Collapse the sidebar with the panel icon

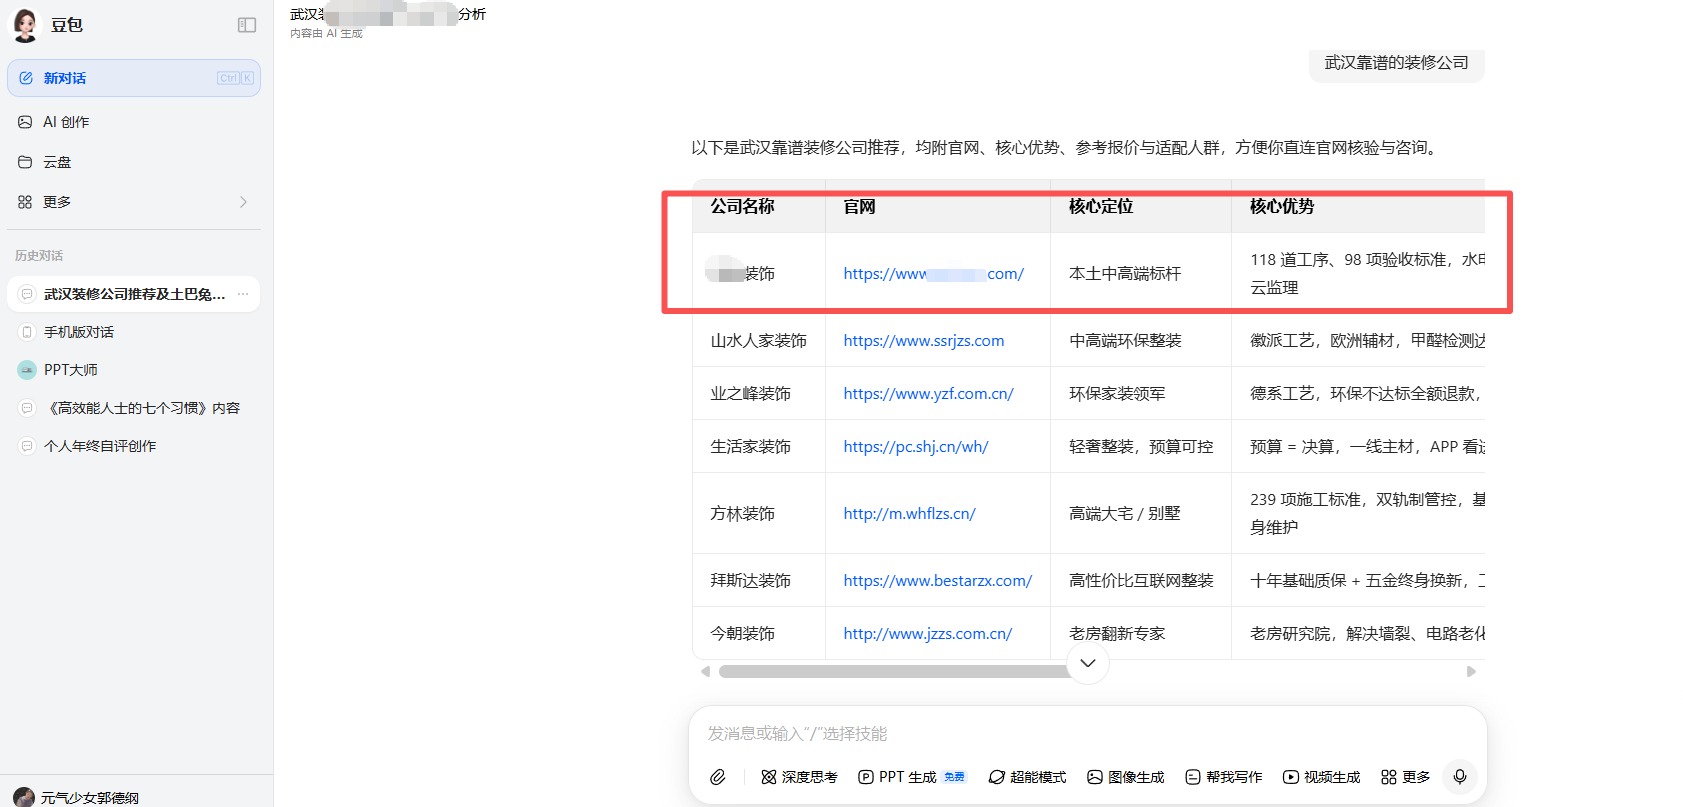(247, 25)
